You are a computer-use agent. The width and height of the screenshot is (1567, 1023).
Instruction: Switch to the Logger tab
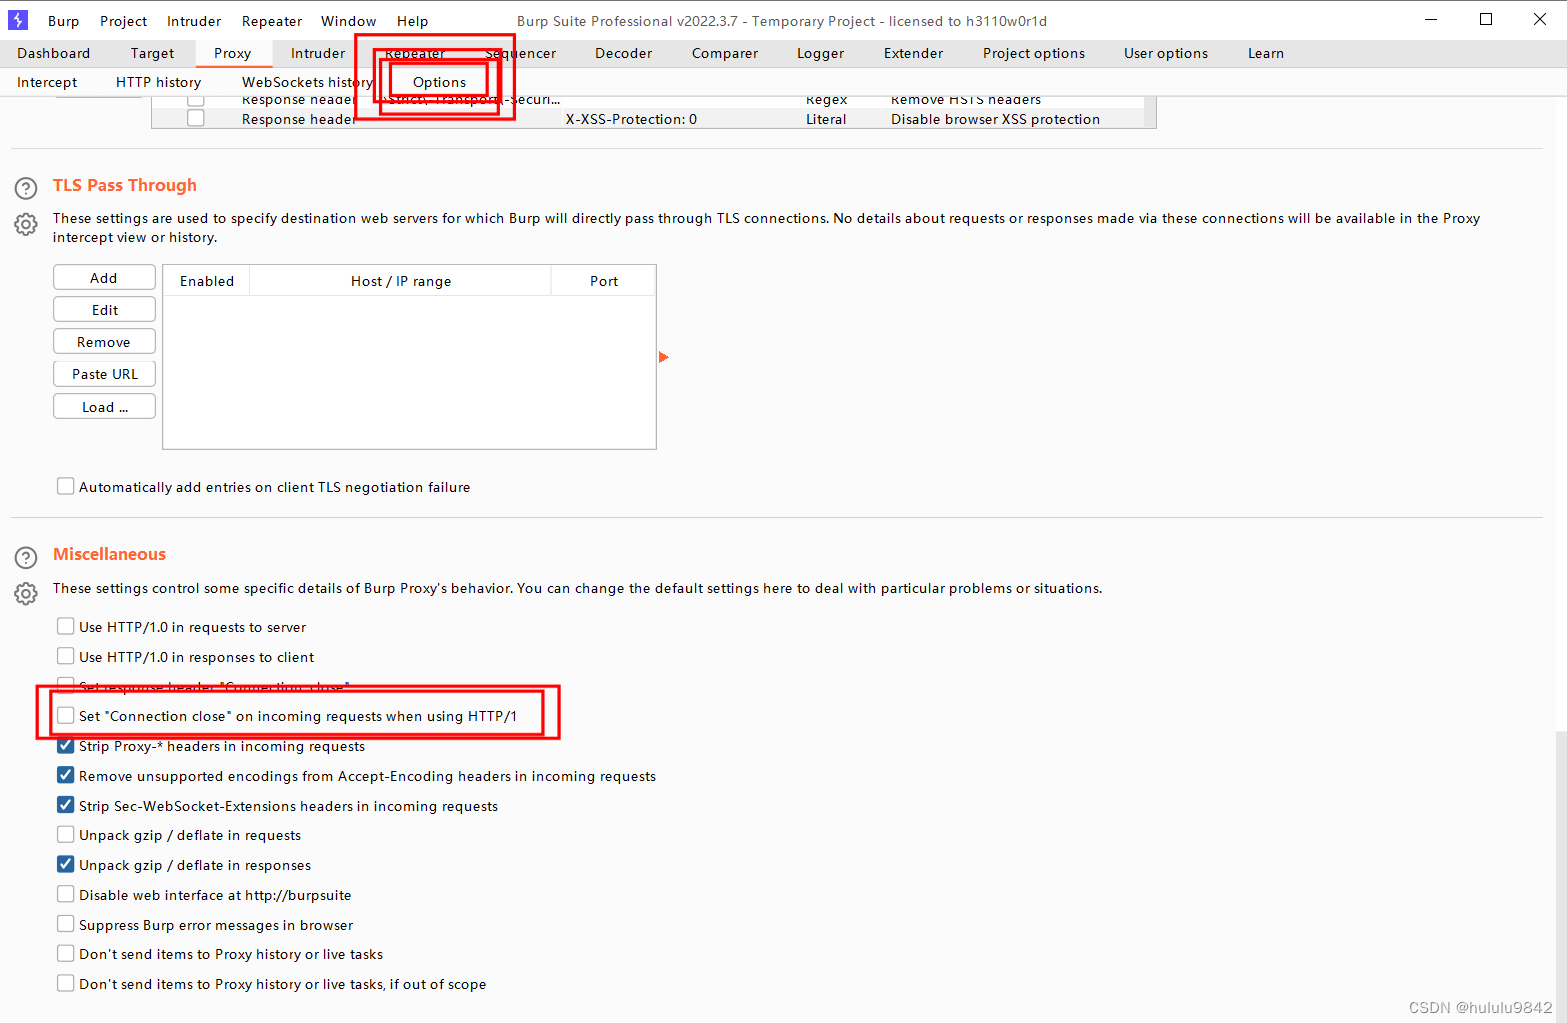click(x=820, y=53)
